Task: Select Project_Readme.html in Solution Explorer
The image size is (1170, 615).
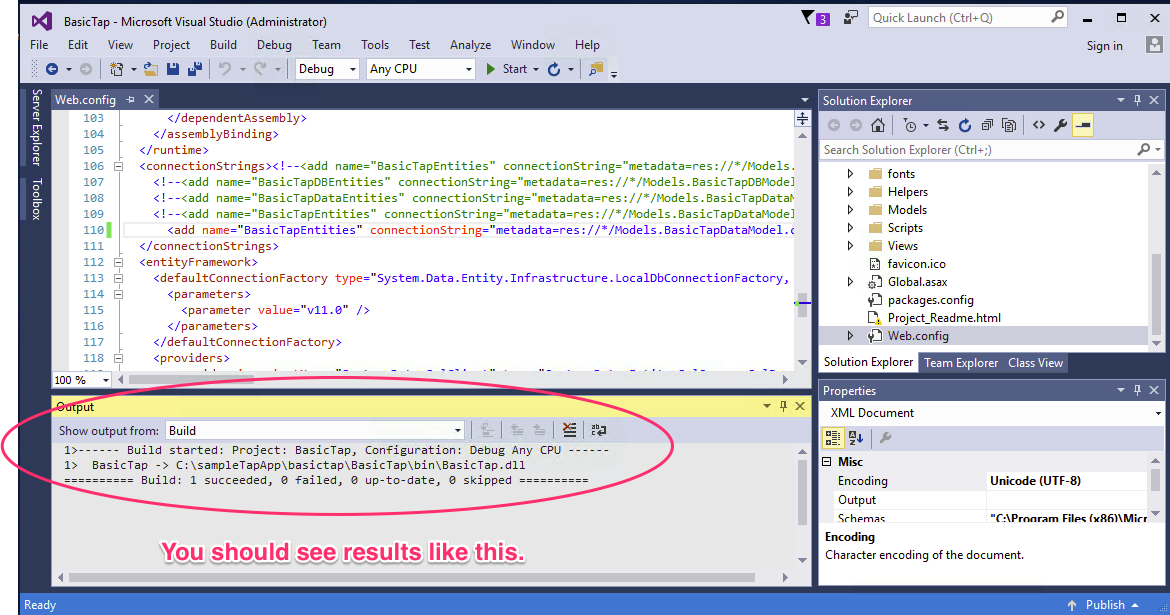Action: (x=944, y=318)
